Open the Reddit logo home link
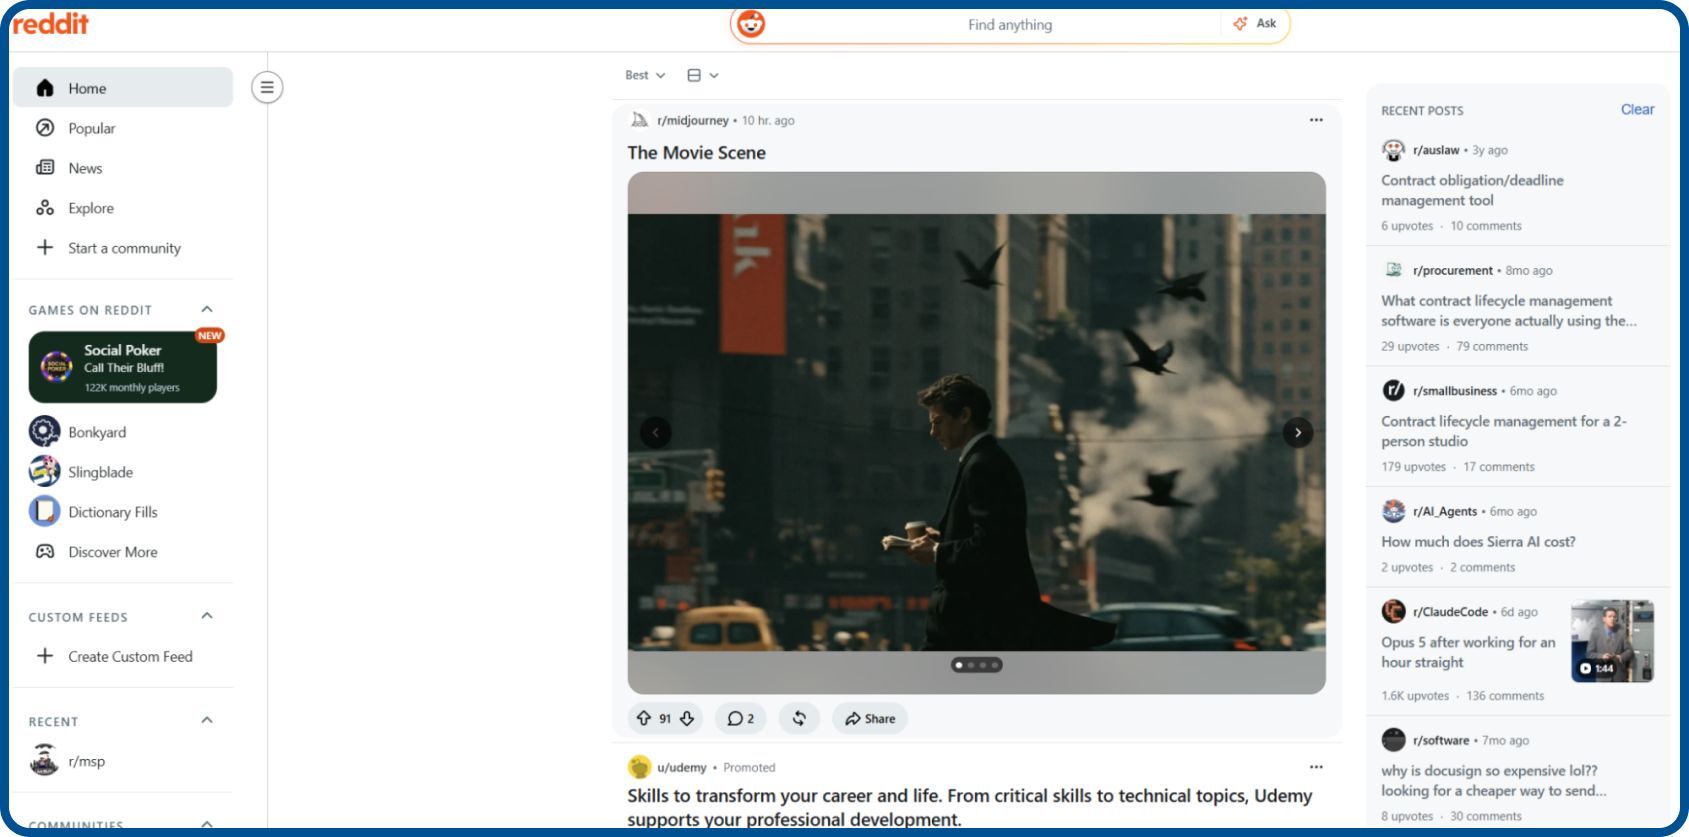 [x=50, y=23]
